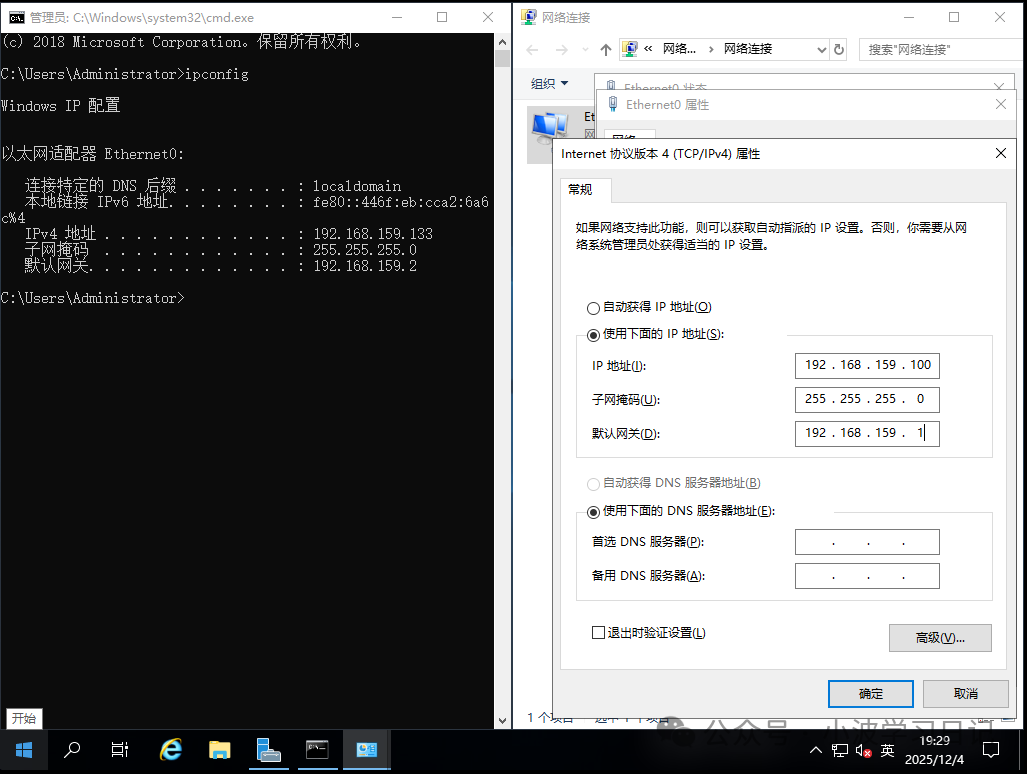This screenshot has width=1027, height=774.
Task: Close the IPv4 properties dialog
Action: (x=1000, y=153)
